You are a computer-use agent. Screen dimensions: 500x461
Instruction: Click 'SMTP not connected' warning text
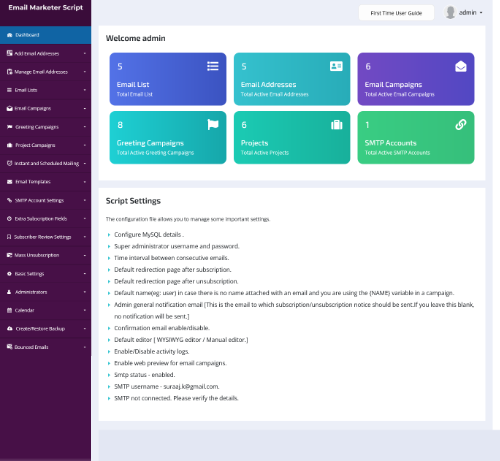[x=176, y=398]
